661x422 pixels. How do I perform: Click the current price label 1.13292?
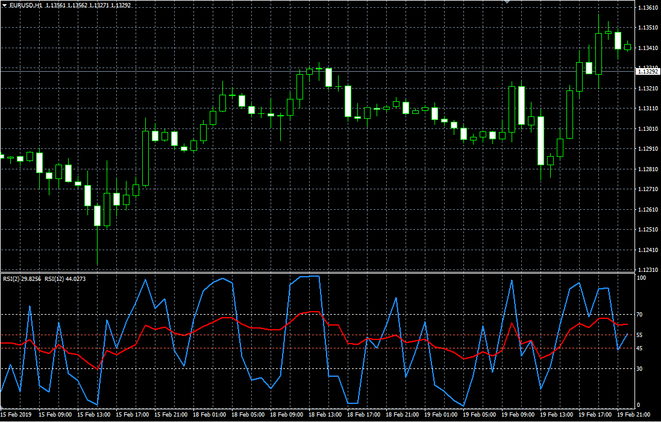(x=648, y=72)
